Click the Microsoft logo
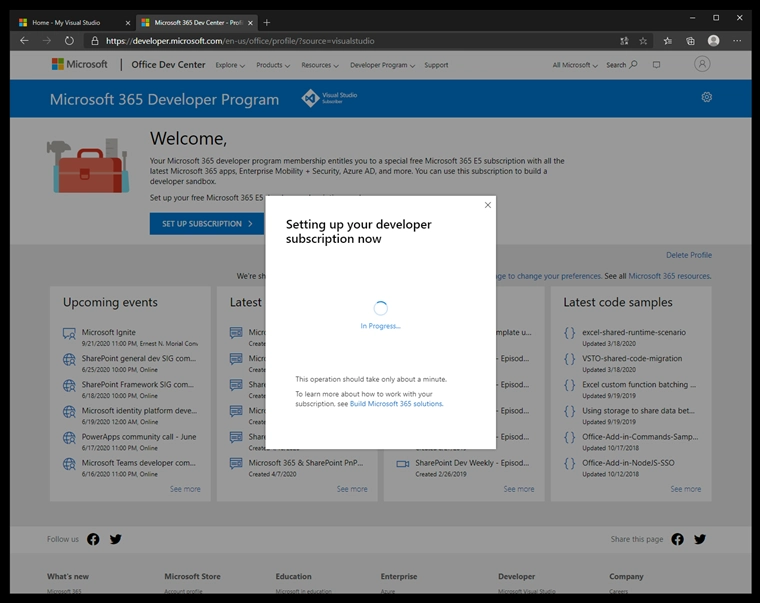 [79, 64]
